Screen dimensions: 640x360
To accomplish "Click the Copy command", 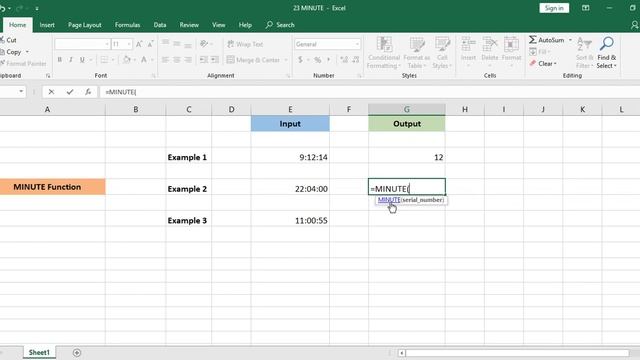I will (11, 52).
